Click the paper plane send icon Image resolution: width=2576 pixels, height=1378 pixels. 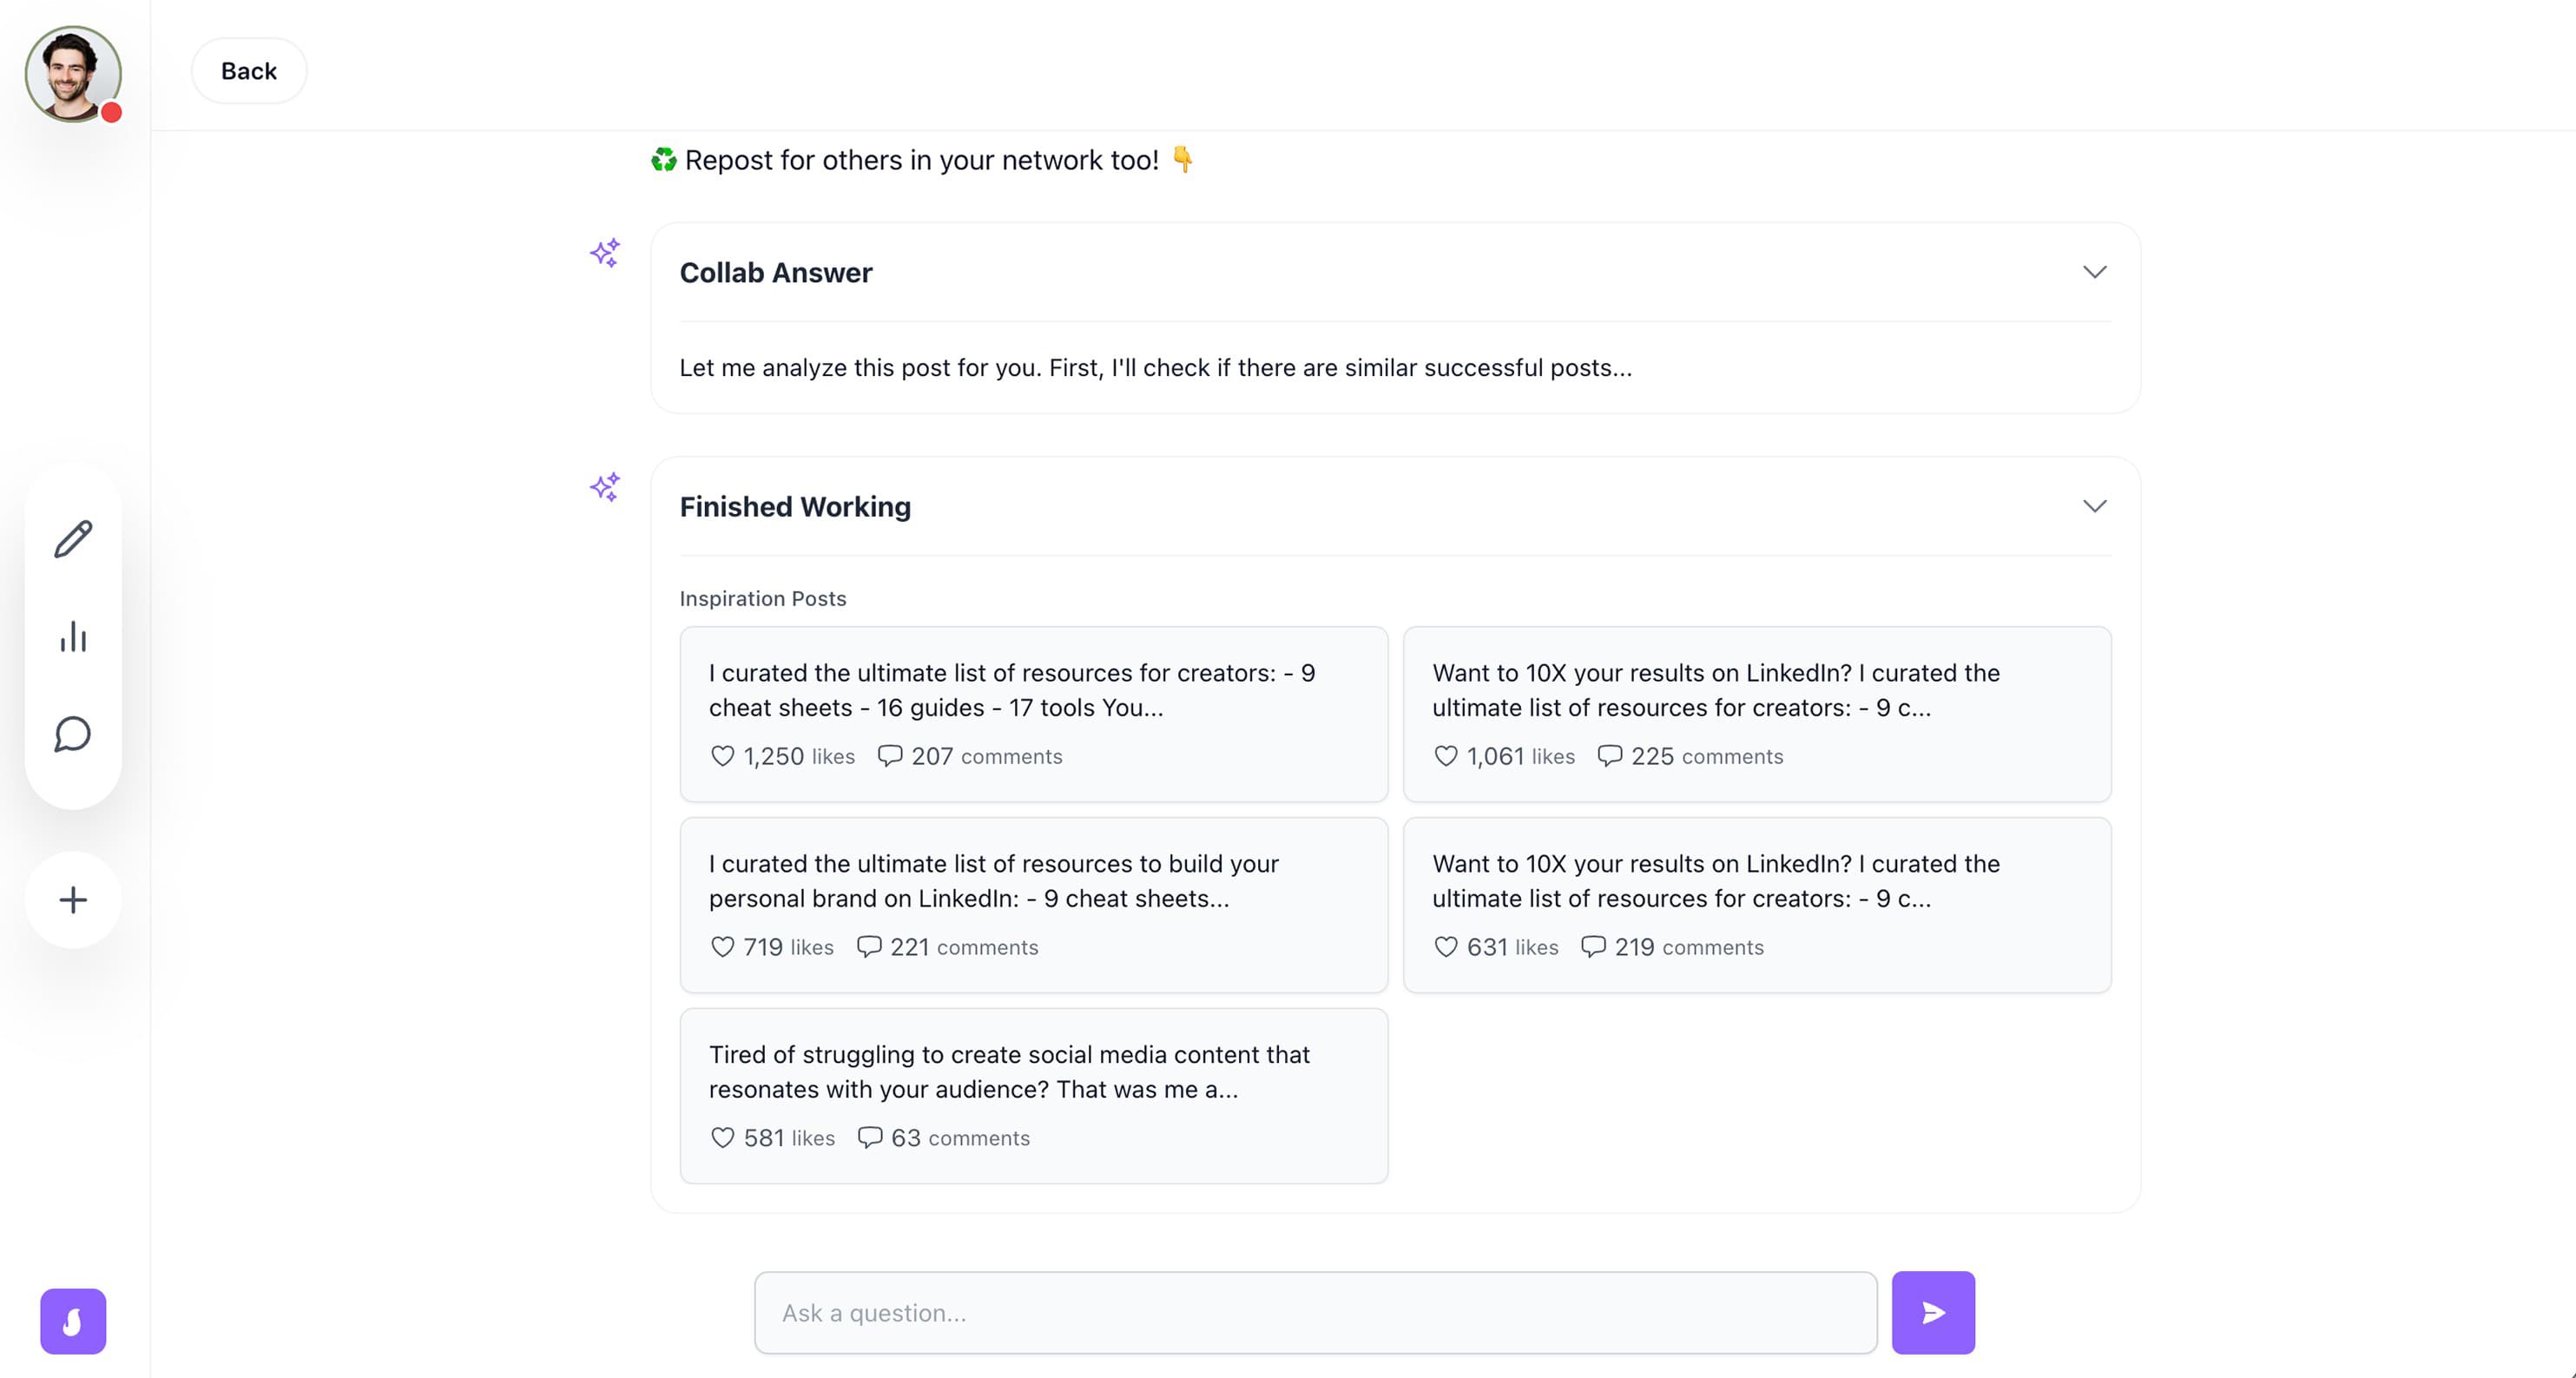(x=1932, y=1312)
